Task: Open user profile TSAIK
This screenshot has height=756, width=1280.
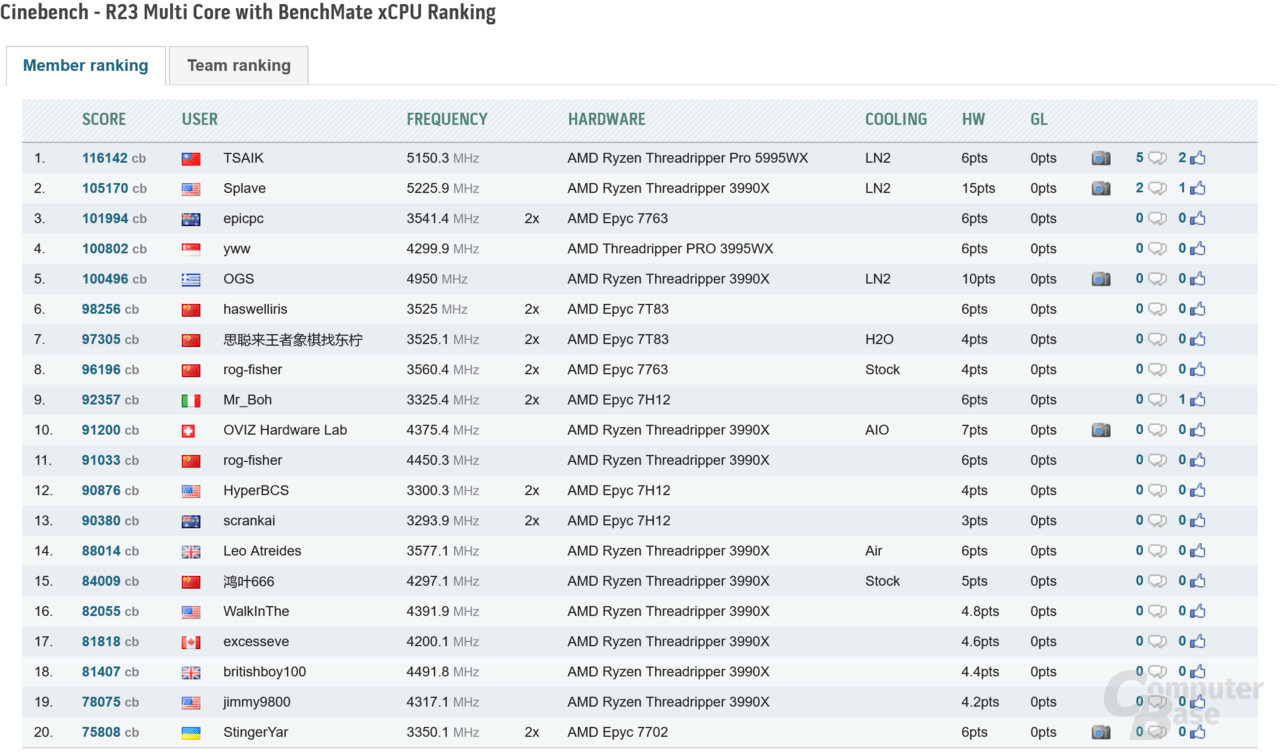Action: pyautogui.click(x=243, y=158)
